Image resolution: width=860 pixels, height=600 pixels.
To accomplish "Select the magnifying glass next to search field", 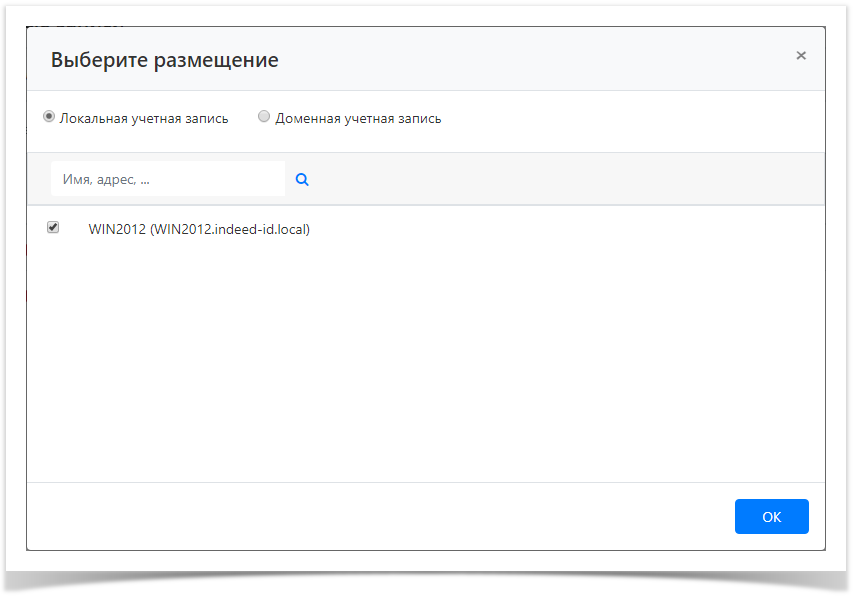I will pos(301,178).
